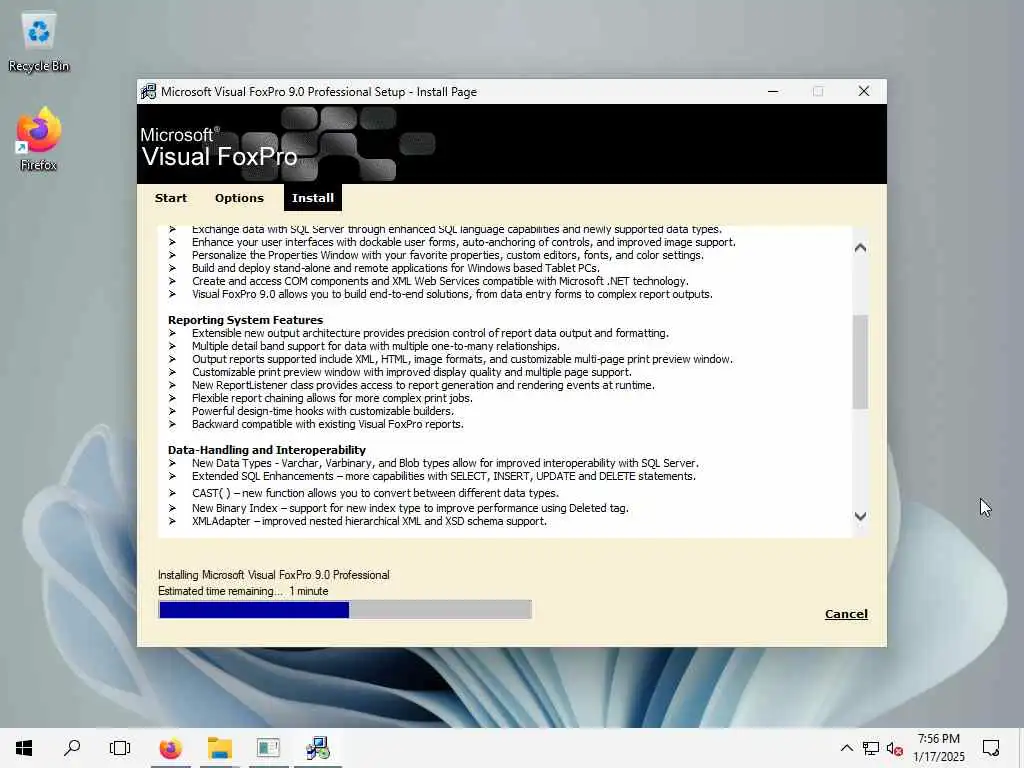Viewport: 1024px width, 768px height.
Task: Click the 'New Data Types - Varchar' line
Action: (x=445, y=463)
